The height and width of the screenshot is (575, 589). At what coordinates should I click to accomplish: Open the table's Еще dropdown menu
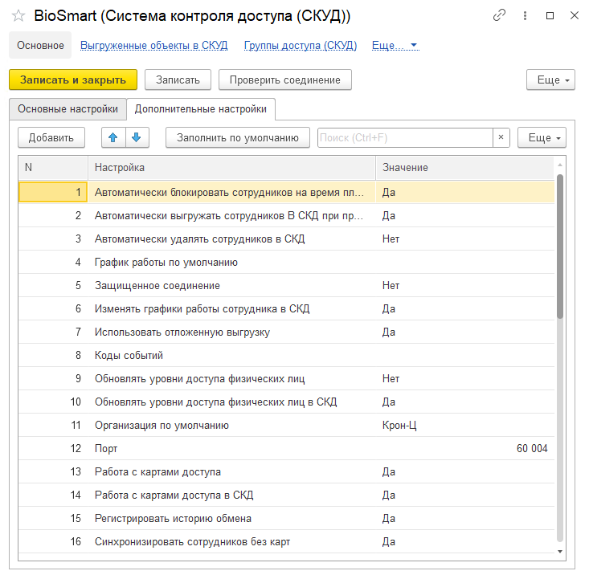[542, 137]
